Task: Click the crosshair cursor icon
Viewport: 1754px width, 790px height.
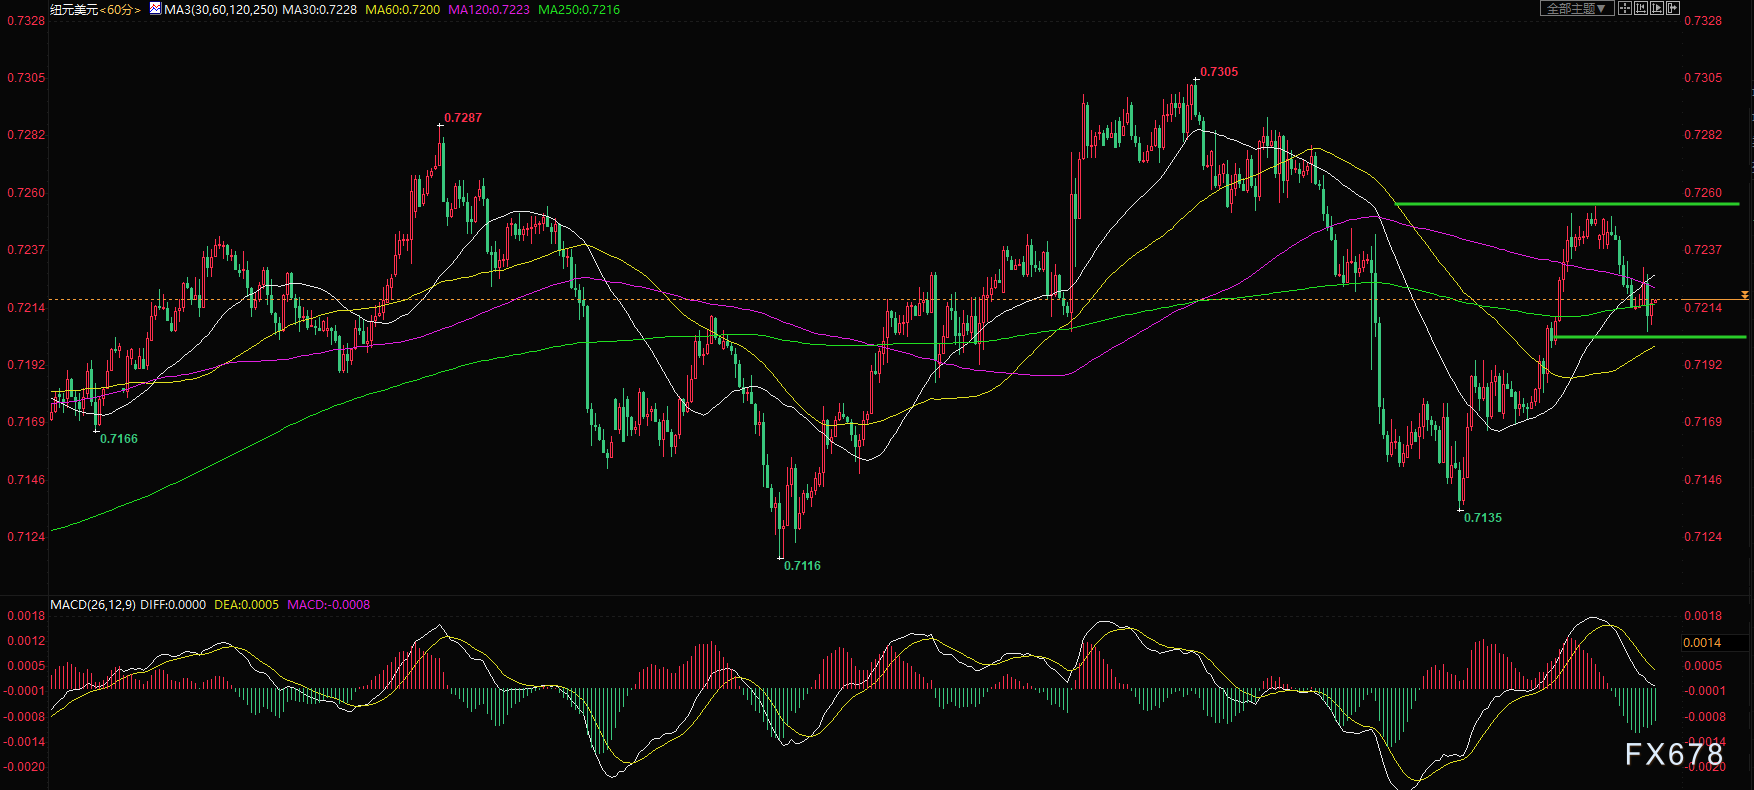Action: pyautogui.click(x=1625, y=8)
